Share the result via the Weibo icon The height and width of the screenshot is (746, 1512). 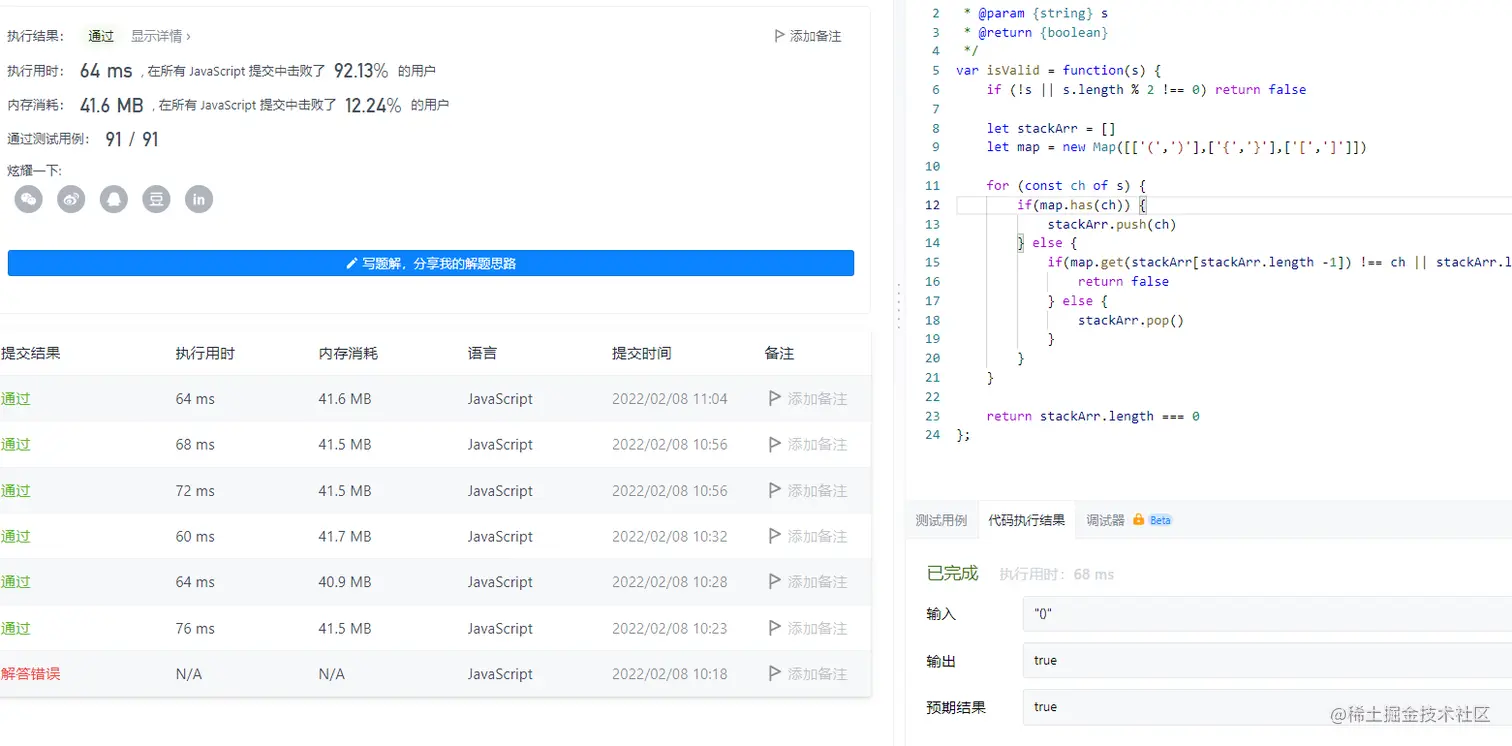(71, 199)
